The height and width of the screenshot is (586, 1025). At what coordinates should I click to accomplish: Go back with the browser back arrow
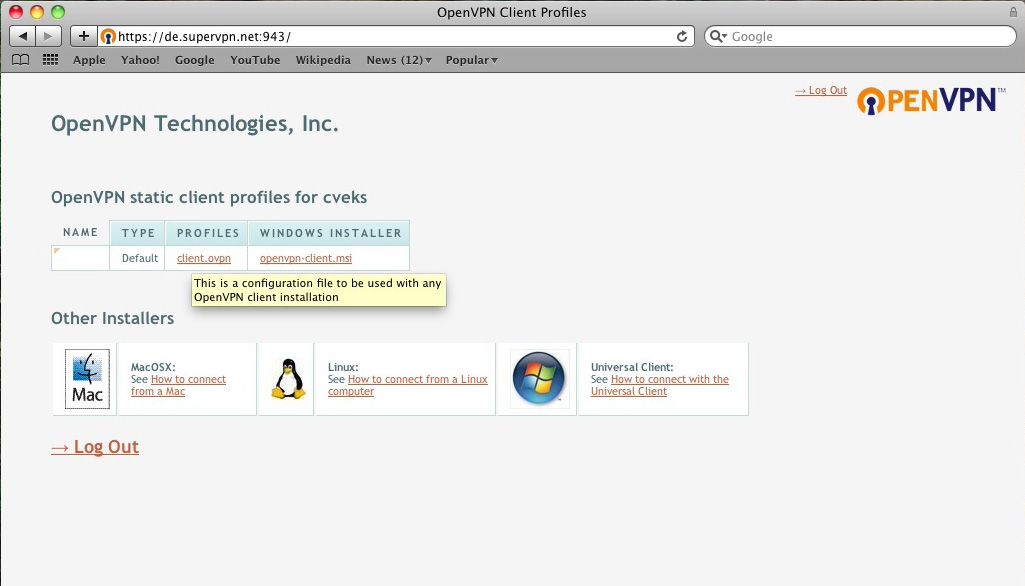tap(22, 36)
